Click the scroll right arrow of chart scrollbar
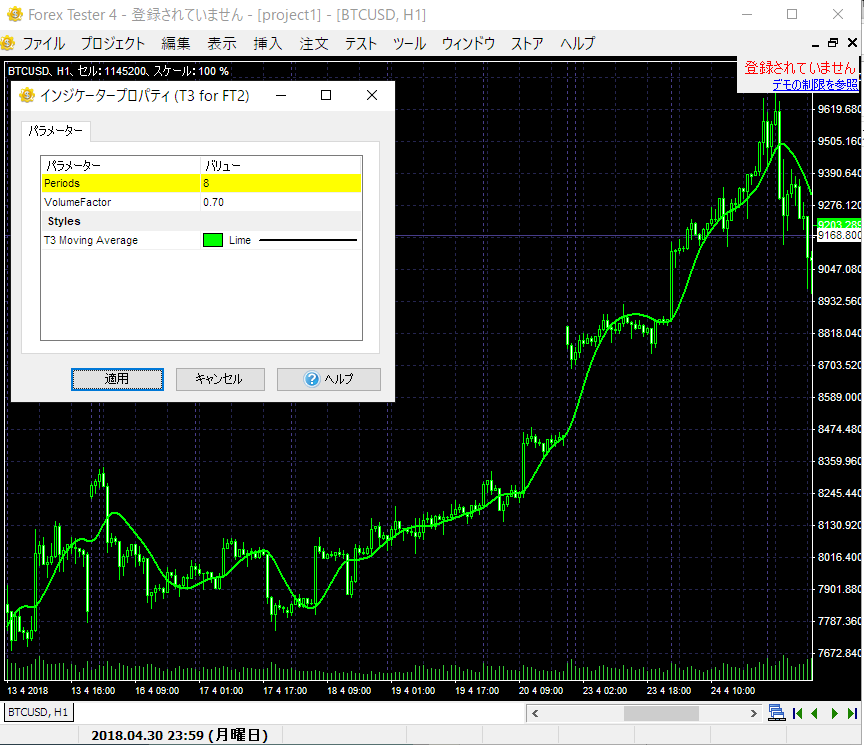 [x=753, y=714]
